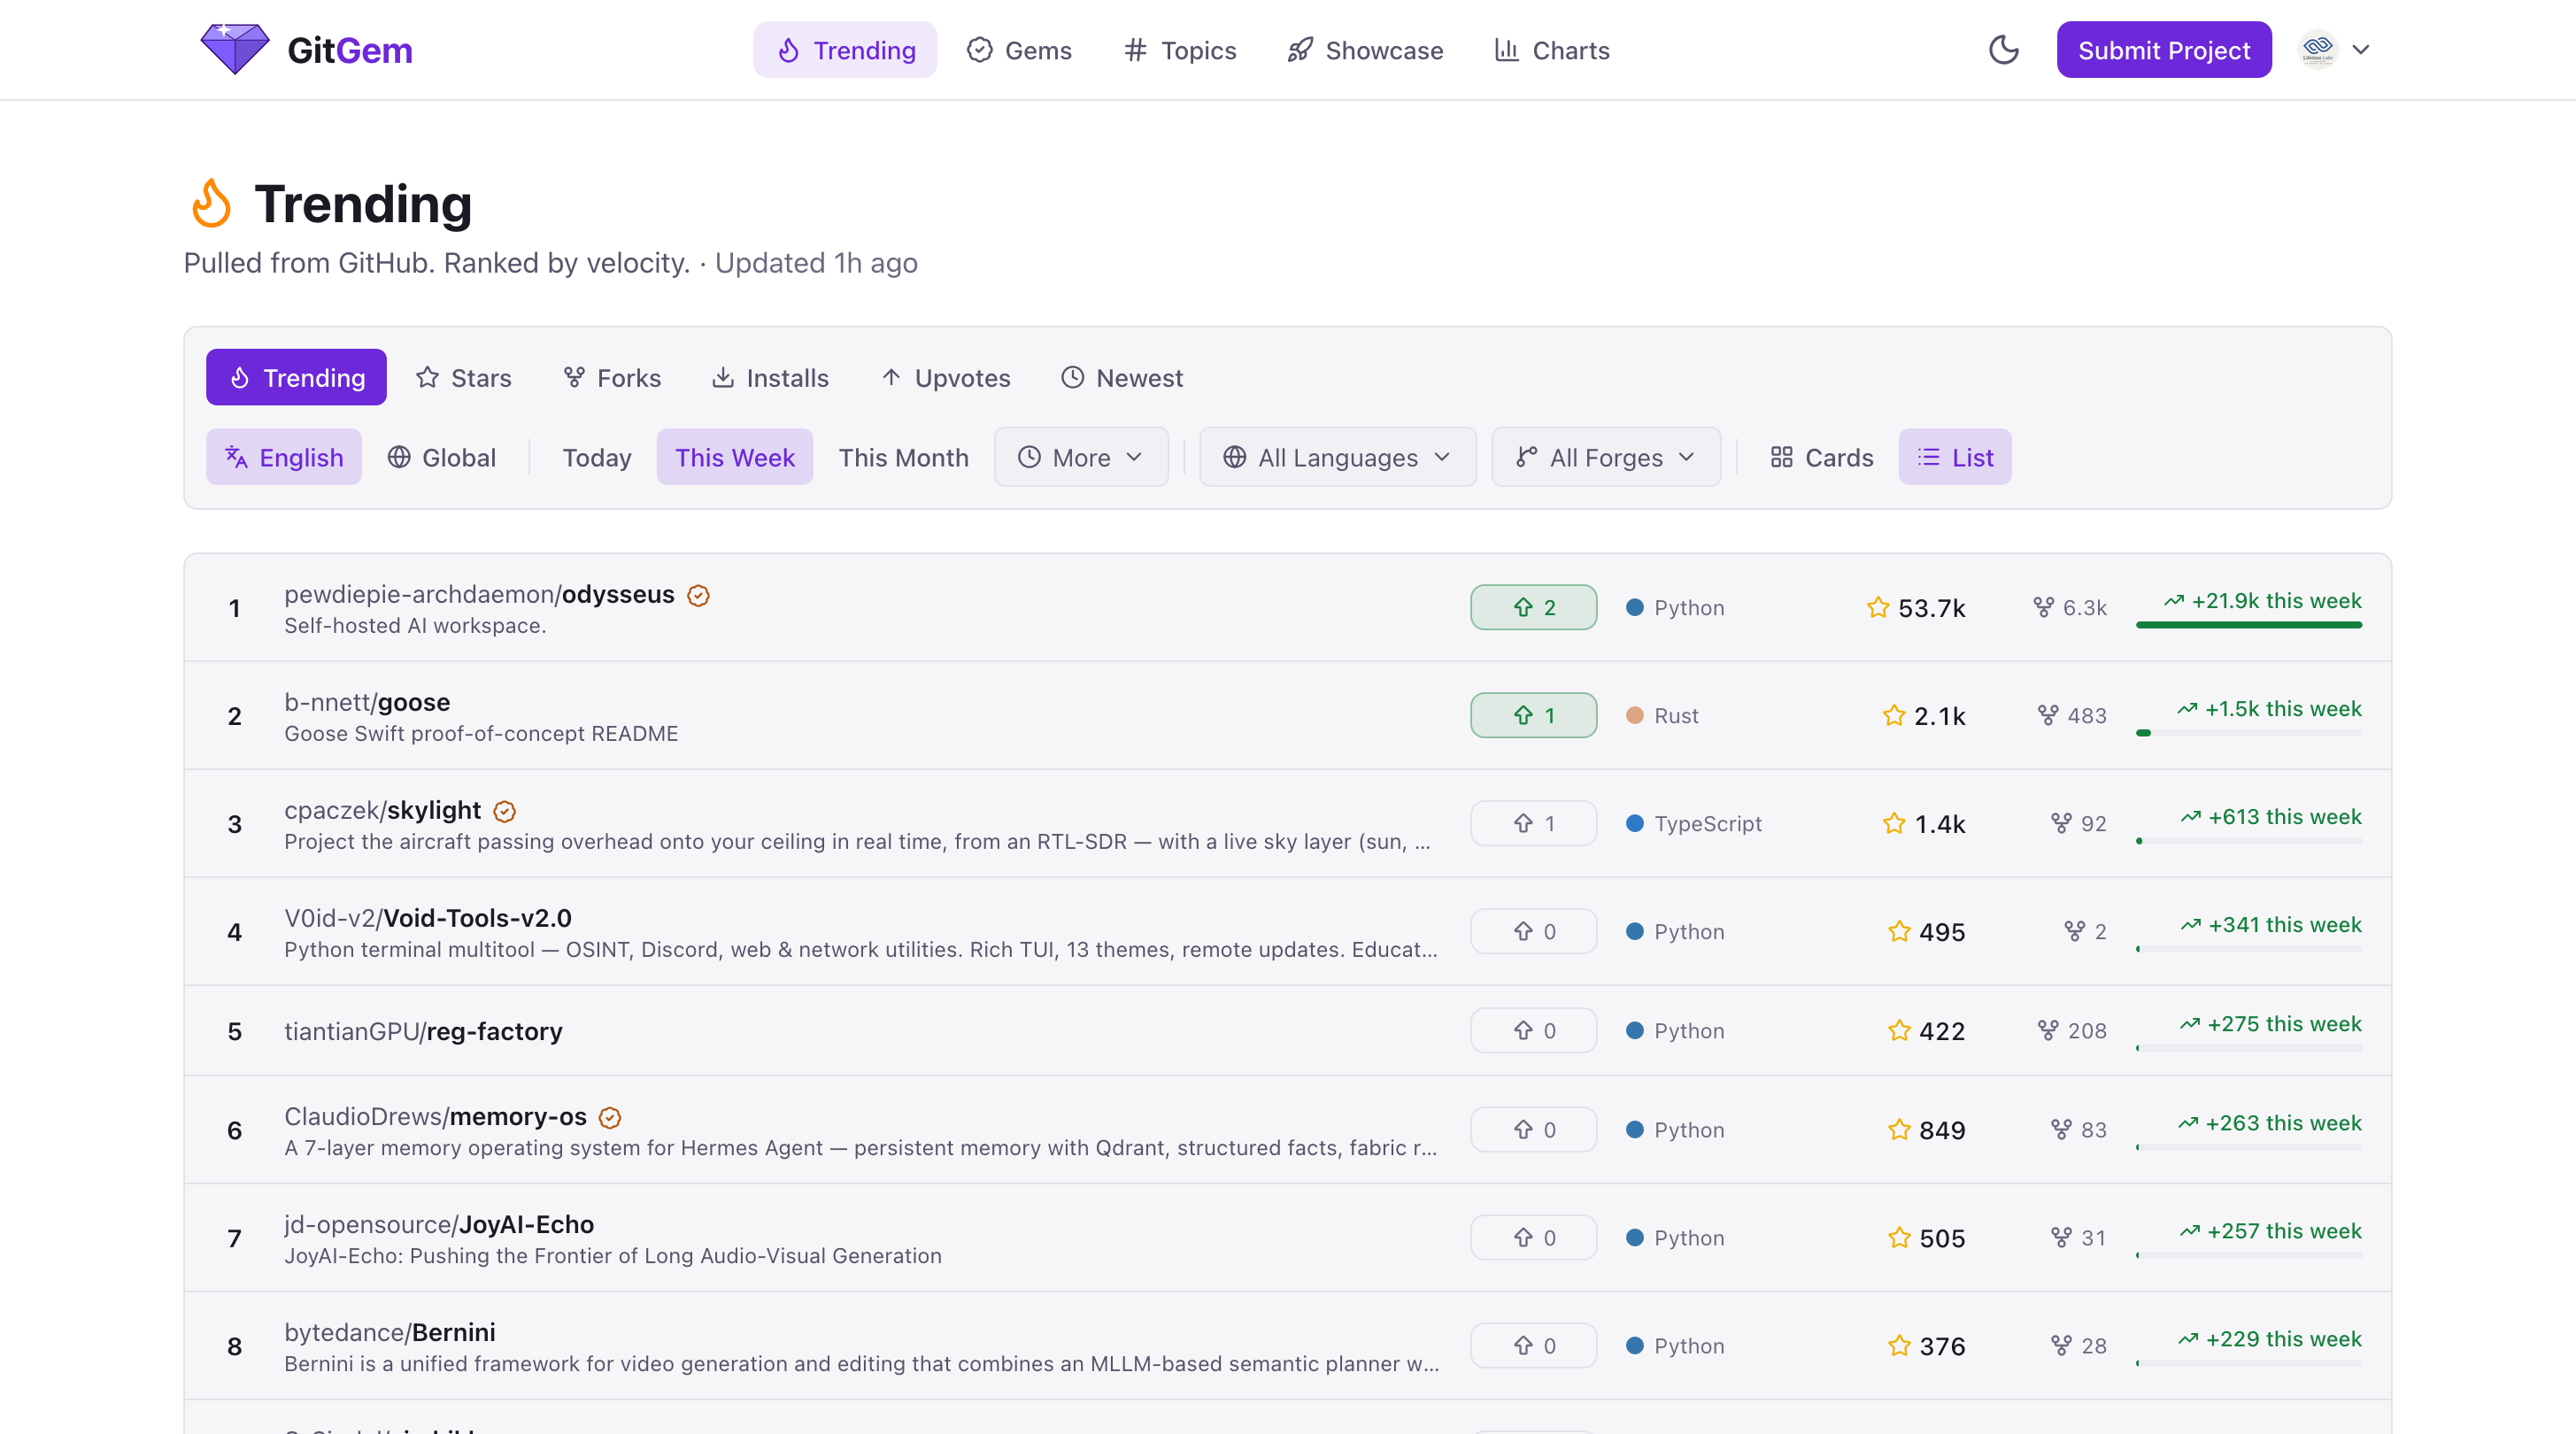
Task: Open Trending in top navigation
Action: pyautogui.click(x=845, y=50)
